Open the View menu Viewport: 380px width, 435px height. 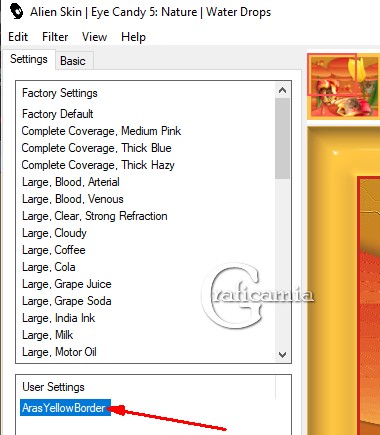(94, 37)
